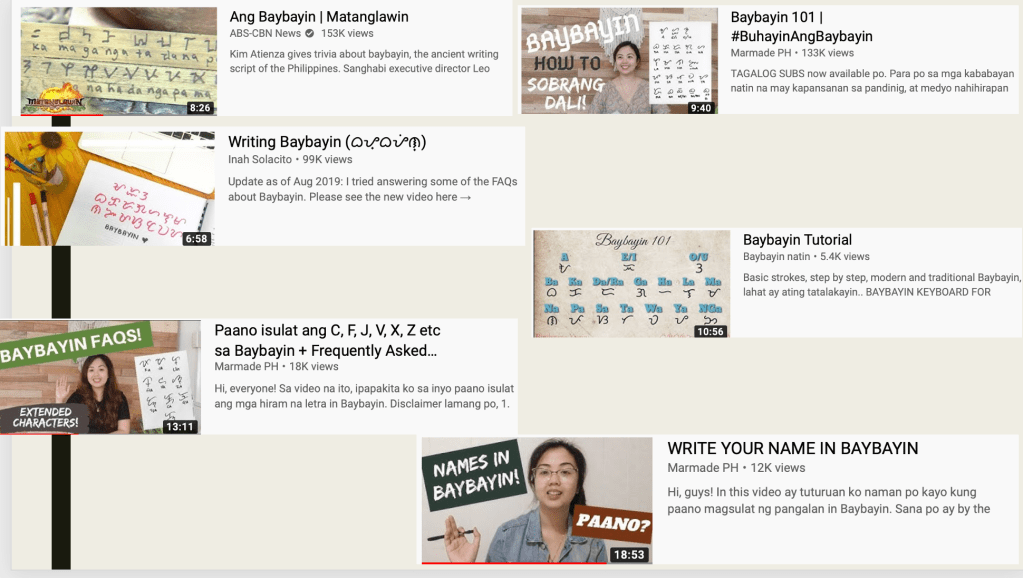Go to Marmade PH under Baybayin 101
This screenshot has width=1023, height=578.
click(x=761, y=53)
